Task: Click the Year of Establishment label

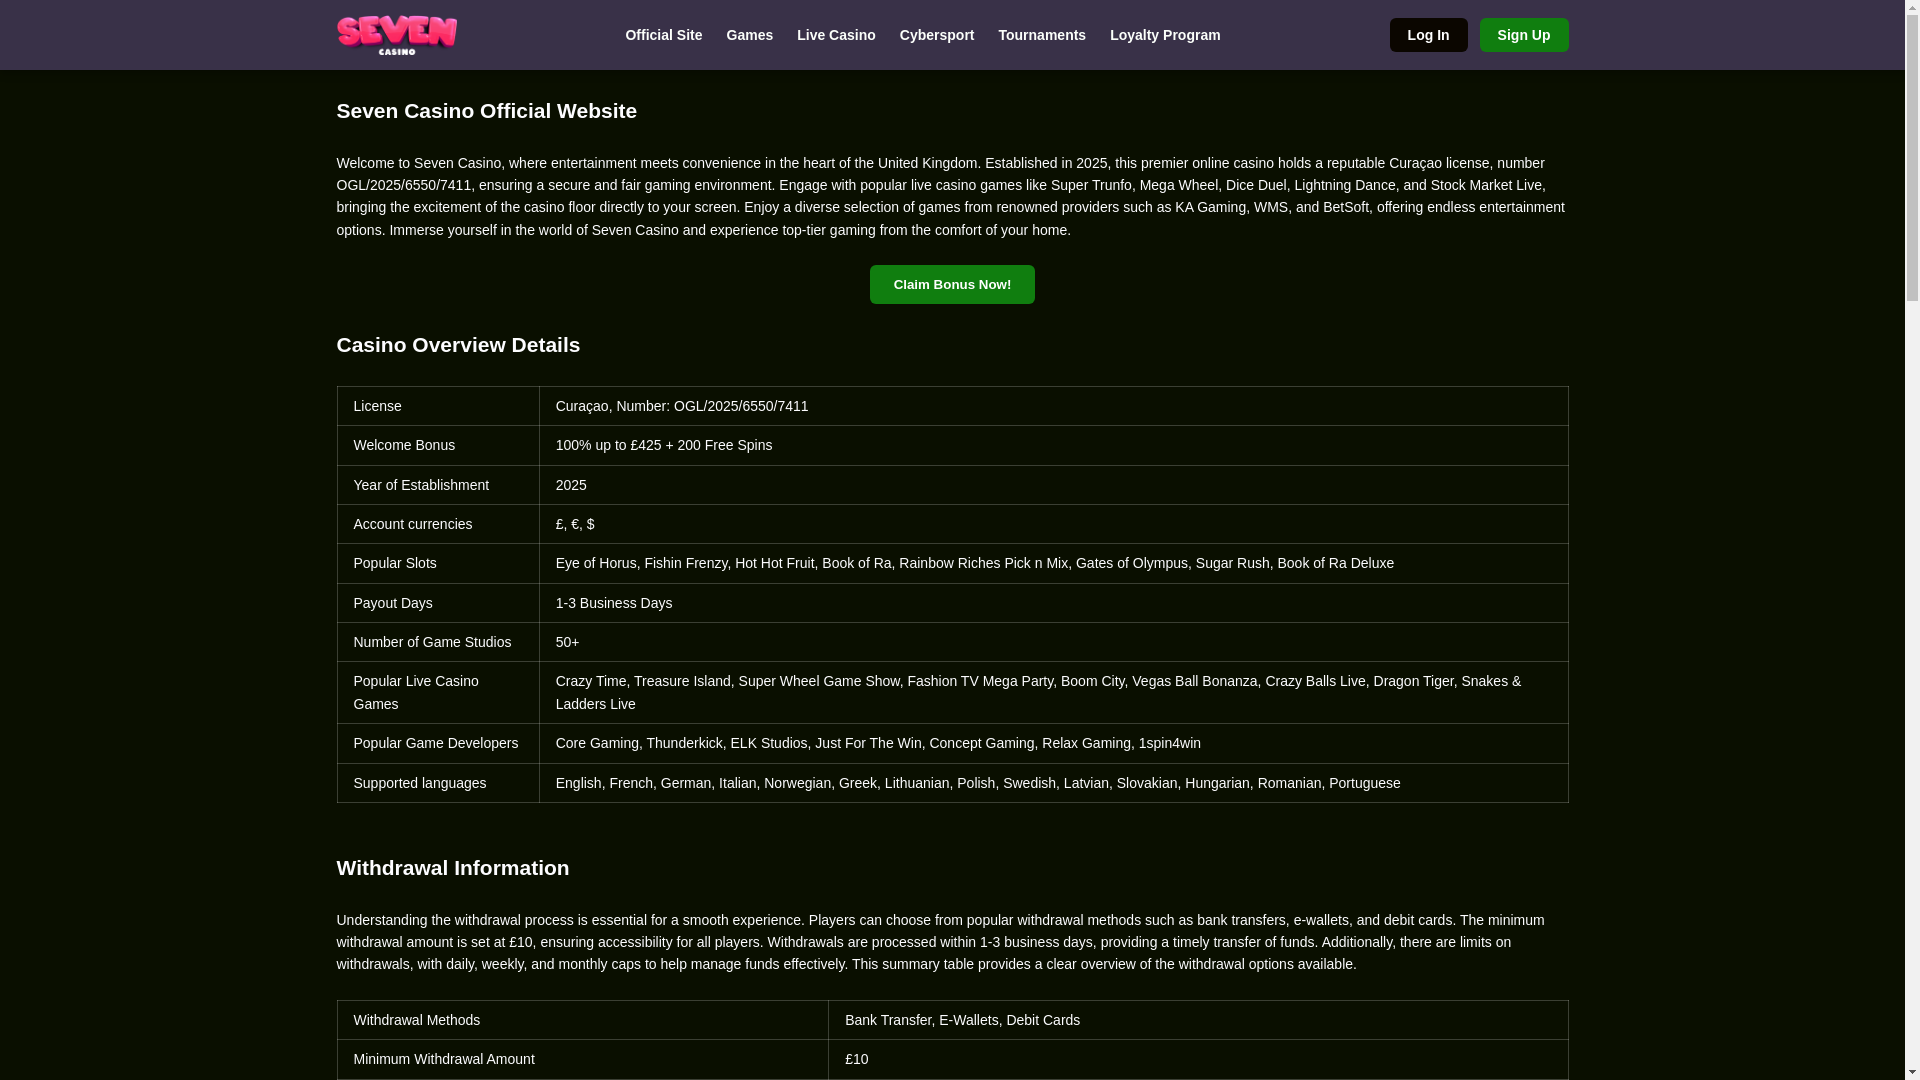Action: (438, 485)
